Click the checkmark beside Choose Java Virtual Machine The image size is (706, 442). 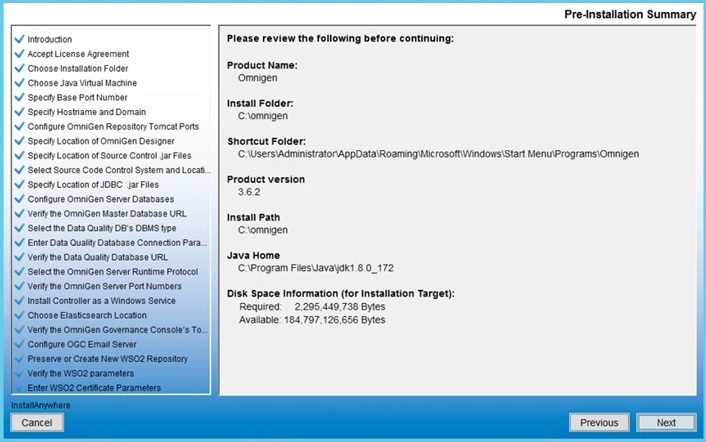(19, 83)
